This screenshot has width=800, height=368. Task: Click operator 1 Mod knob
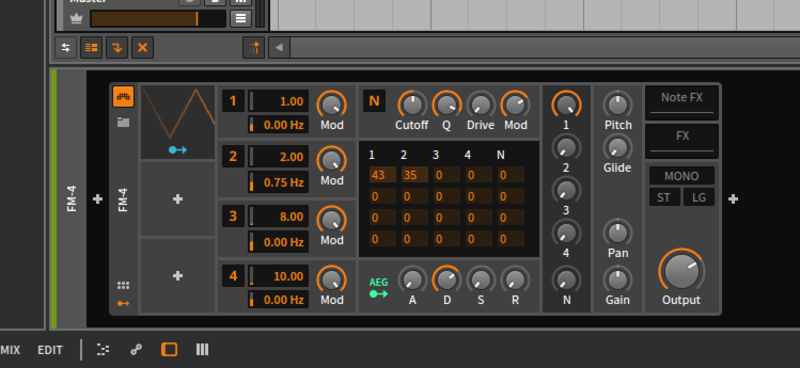coord(331,105)
